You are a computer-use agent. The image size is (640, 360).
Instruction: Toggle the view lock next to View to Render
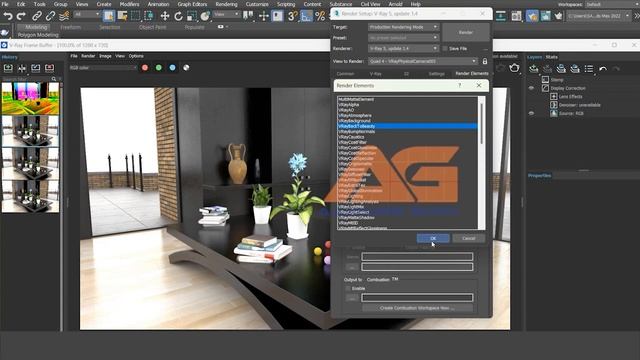(x=484, y=61)
